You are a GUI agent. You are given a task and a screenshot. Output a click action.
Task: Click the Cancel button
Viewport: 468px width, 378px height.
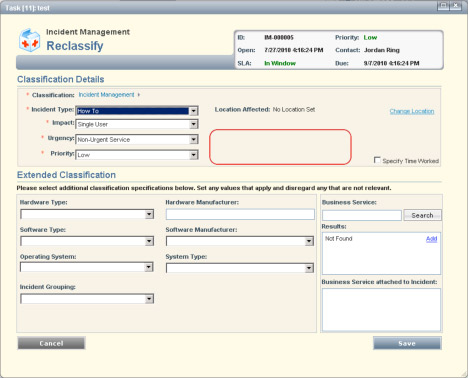[x=51, y=343]
